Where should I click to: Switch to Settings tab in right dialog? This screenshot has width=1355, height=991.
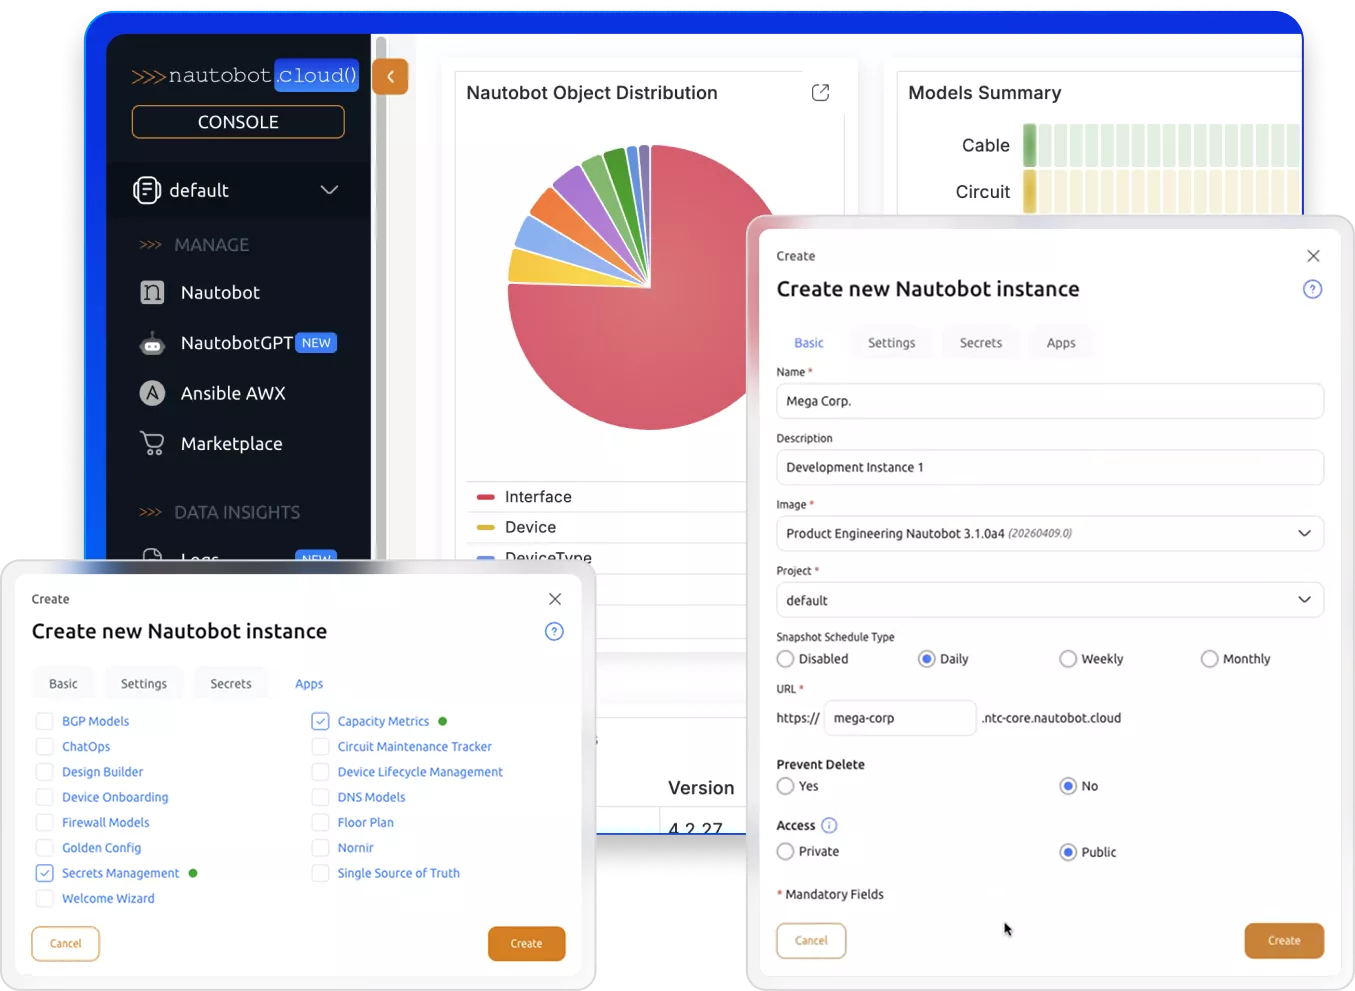click(x=891, y=343)
